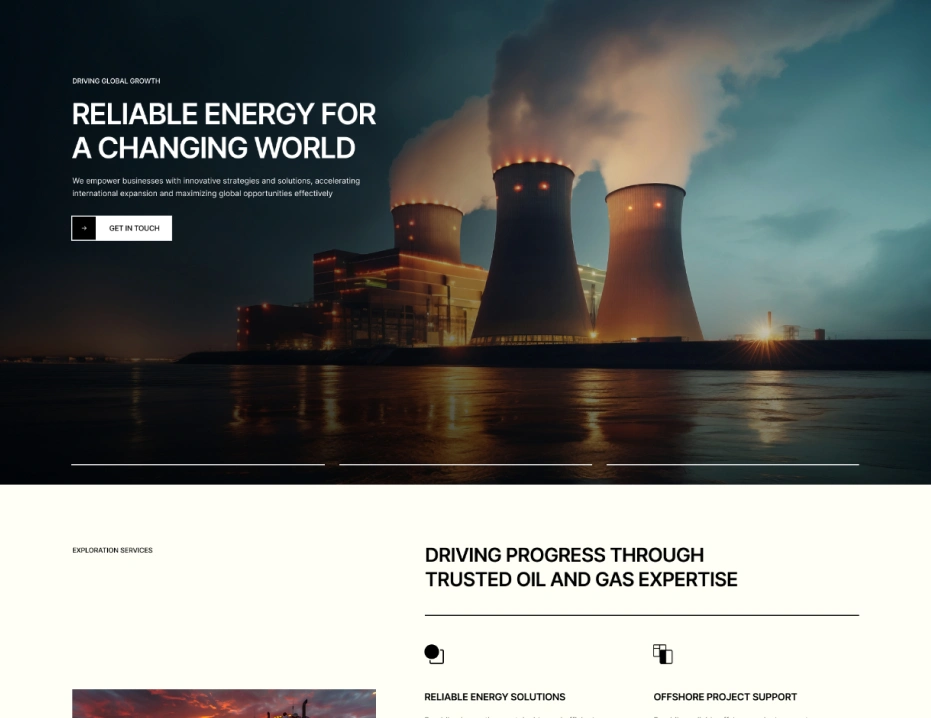Click the overlapping-squares icon above OFFSHORE PROJECT SUPPORT
The width and height of the screenshot is (931, 718).
pyautogui.click(x=663, y=653)
